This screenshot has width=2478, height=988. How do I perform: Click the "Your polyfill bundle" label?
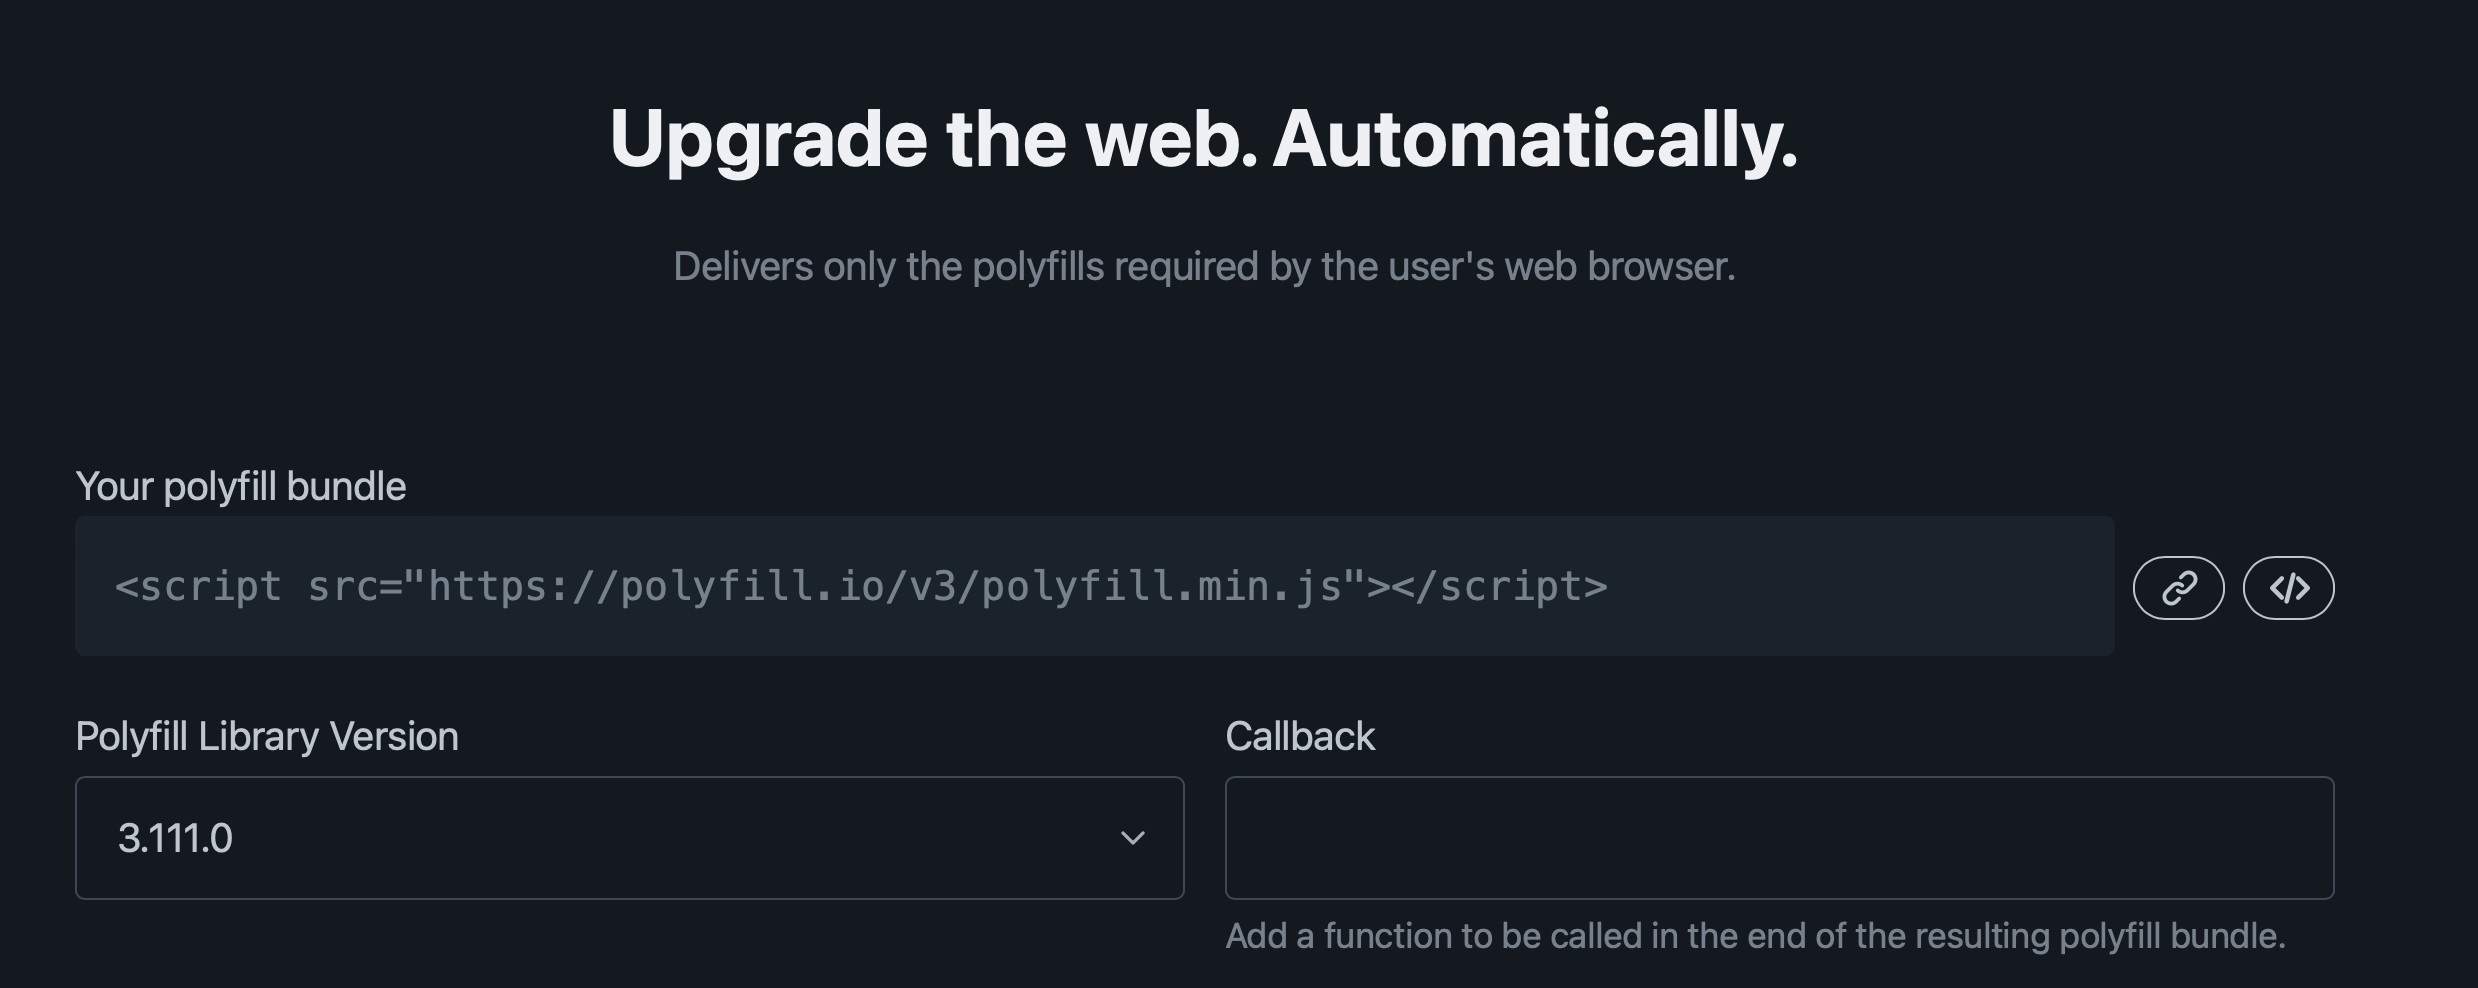coord(241,487)
